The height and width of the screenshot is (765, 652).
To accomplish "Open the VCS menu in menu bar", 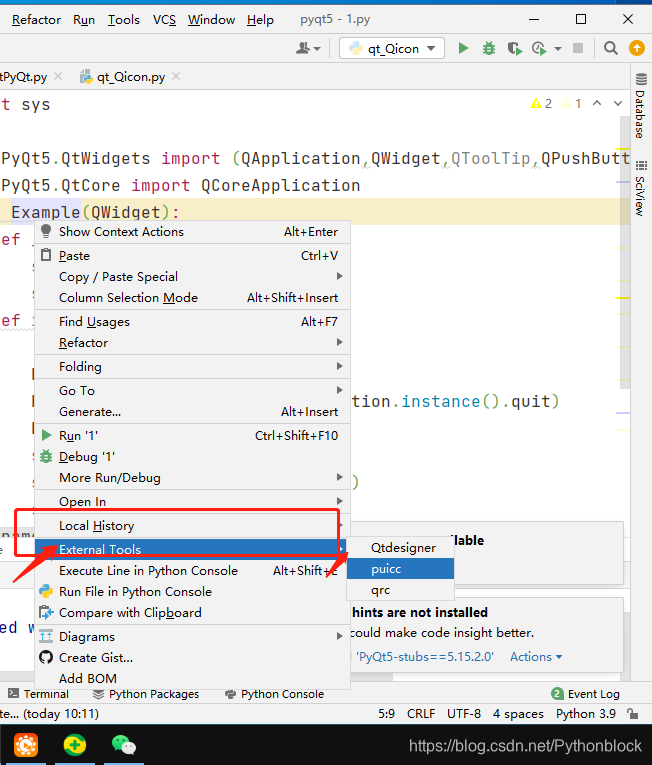I will [164, 20].
